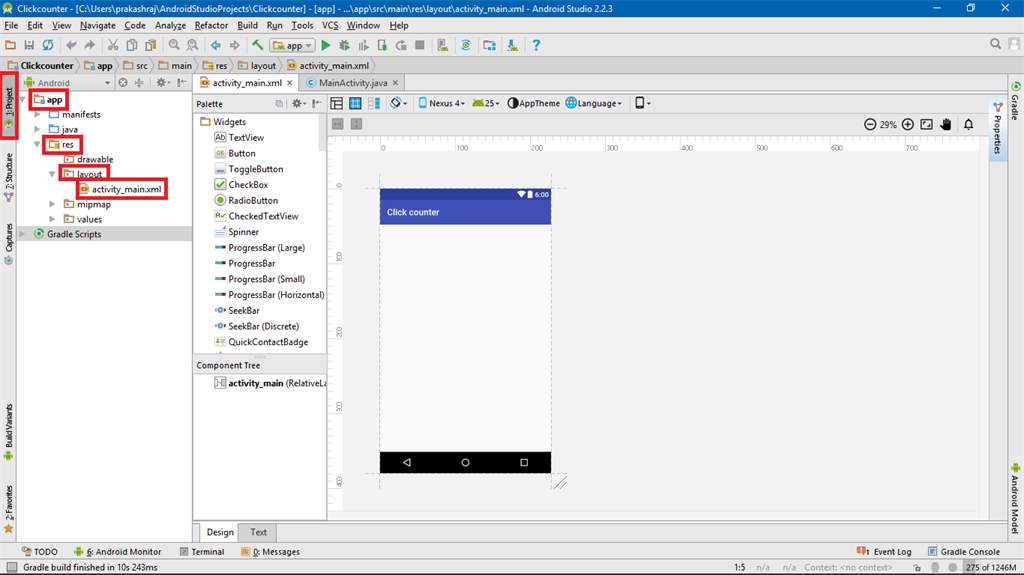The image size is (1024, 575).
Task: Open the Refactor menu
Action: coord(211,25)
